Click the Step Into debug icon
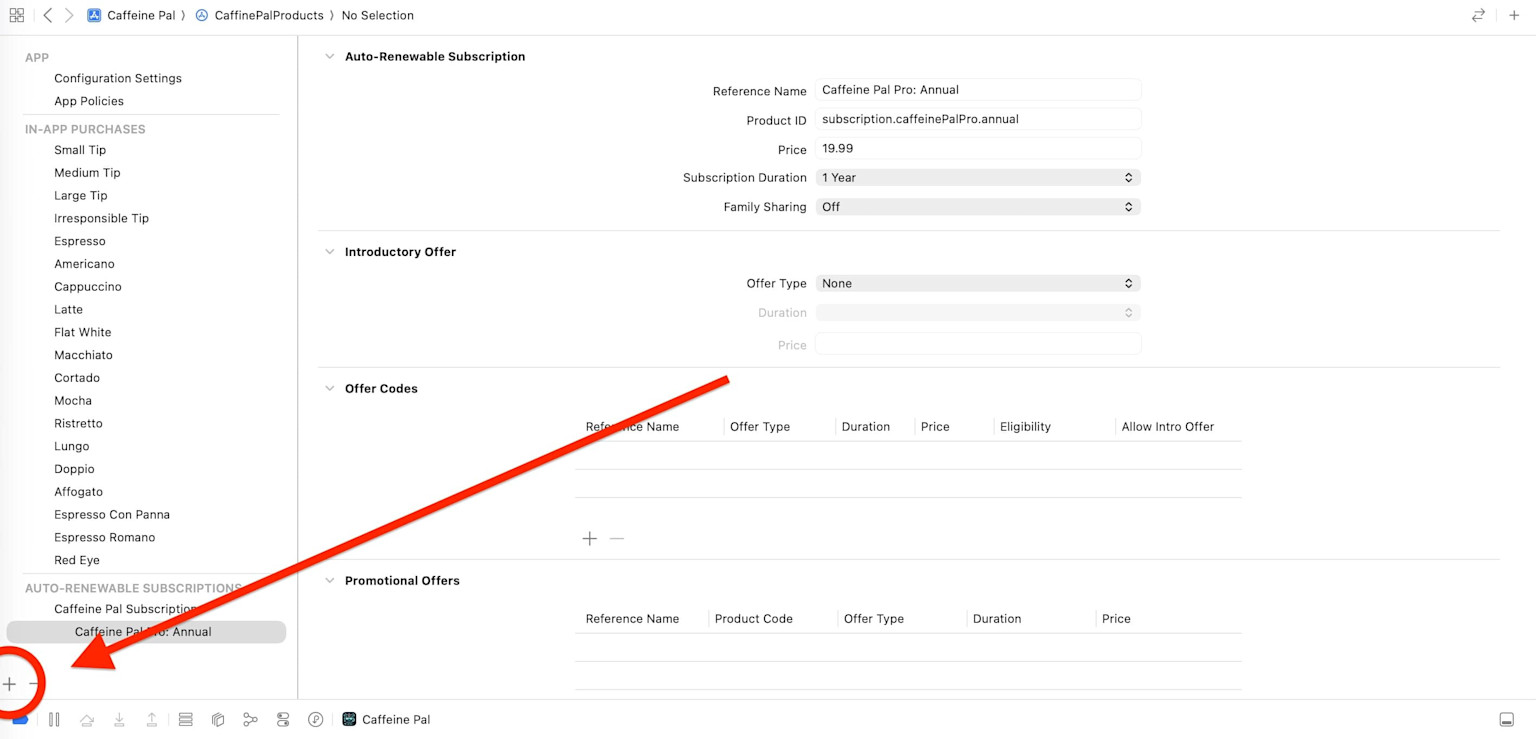Screen dimensions: 1536x739 [x=119, y=719]
